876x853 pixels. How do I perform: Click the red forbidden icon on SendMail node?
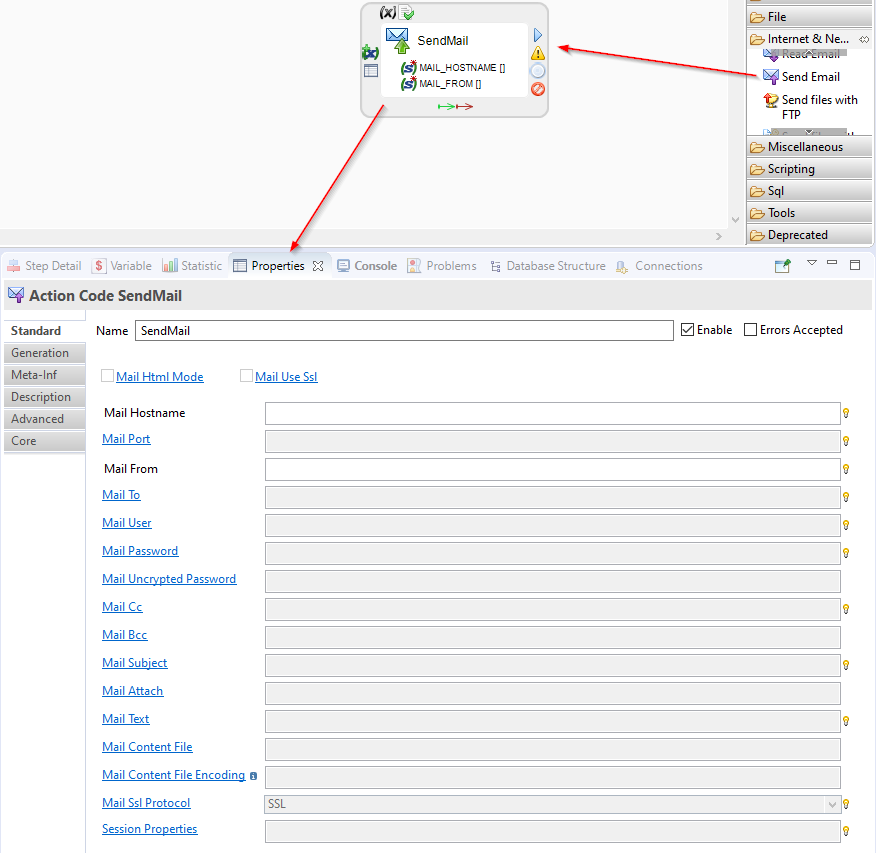click(x=538, y=89)
